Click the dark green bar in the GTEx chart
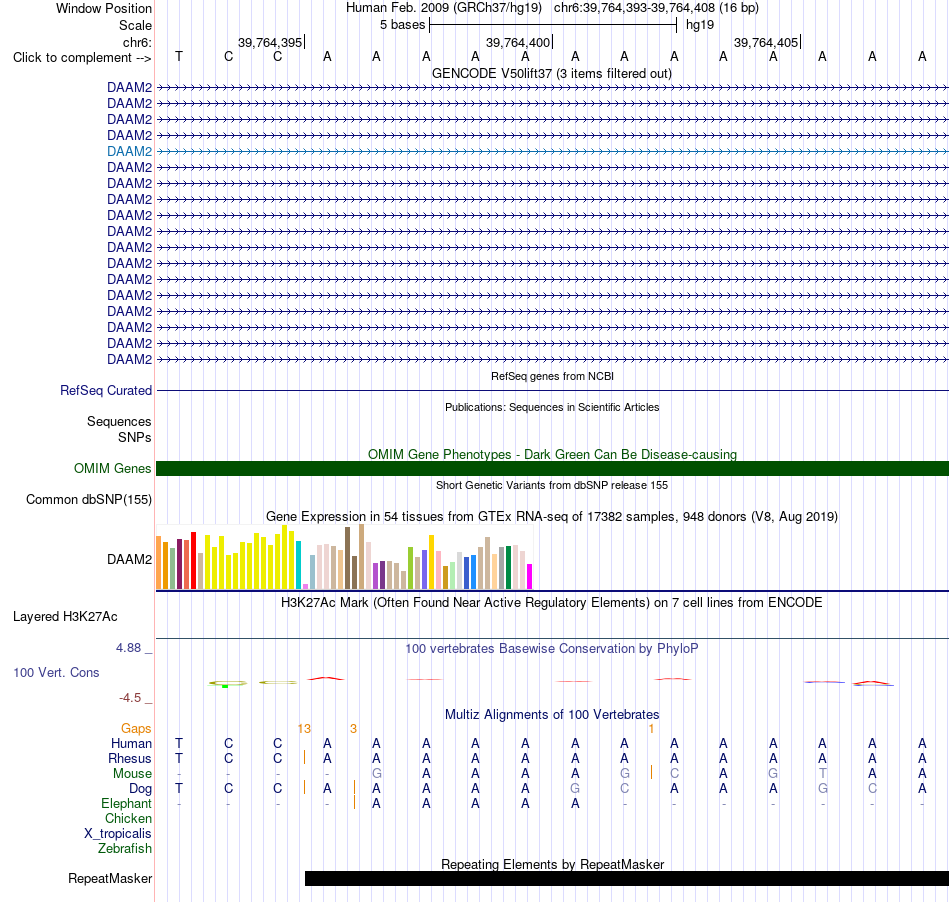The image size is (950, 902). (508, 567)
